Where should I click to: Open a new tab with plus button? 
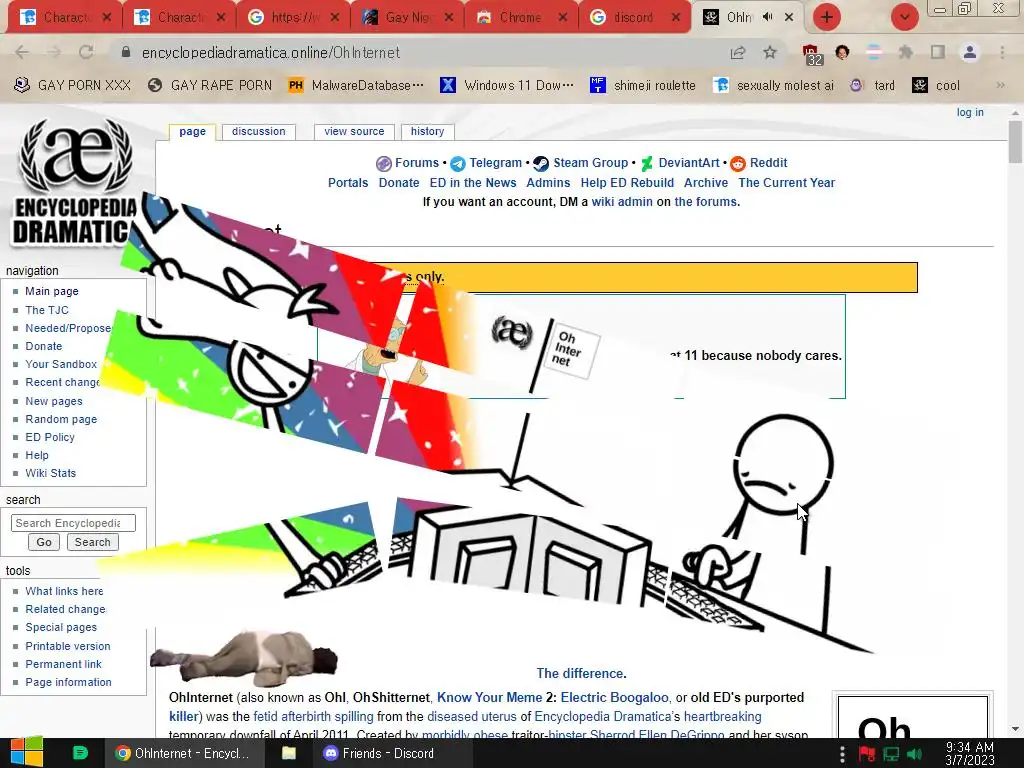827,17
